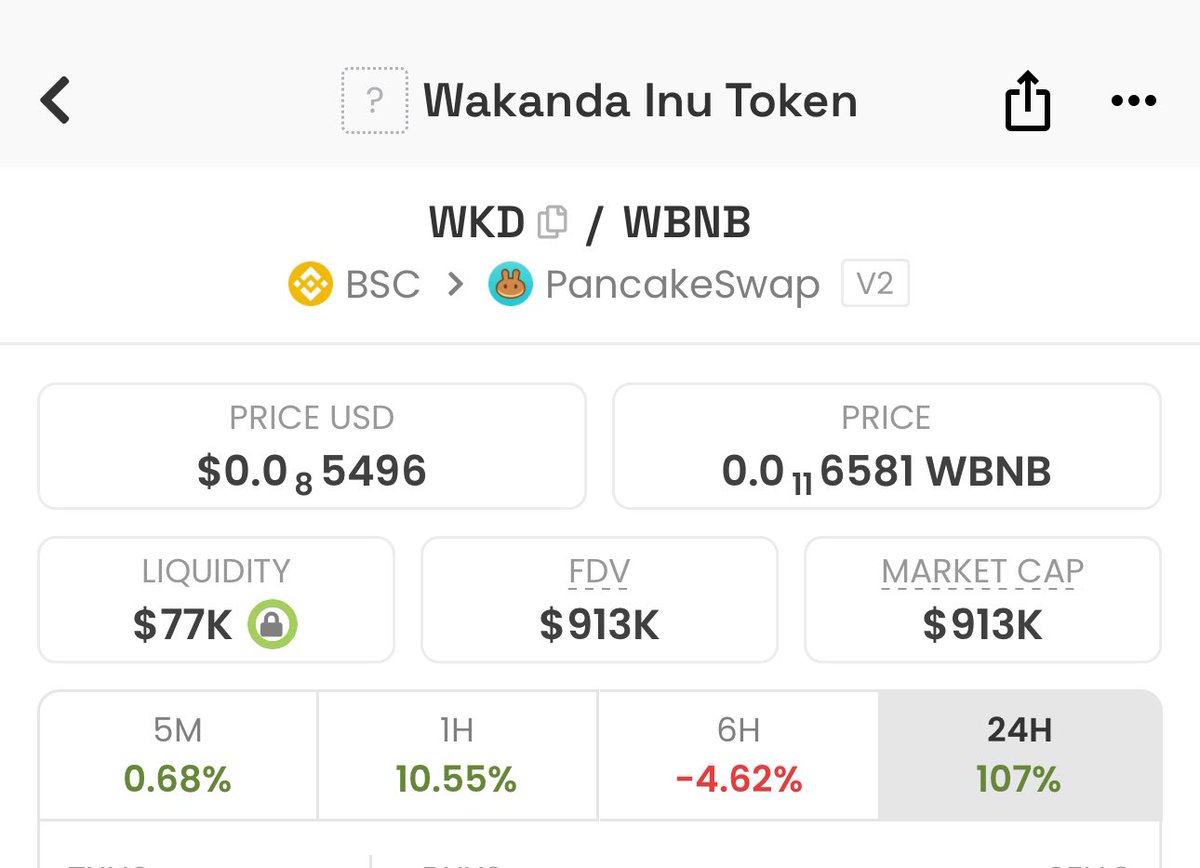
Task: Open the PancakeSwap DEX link
Action: 682,285
